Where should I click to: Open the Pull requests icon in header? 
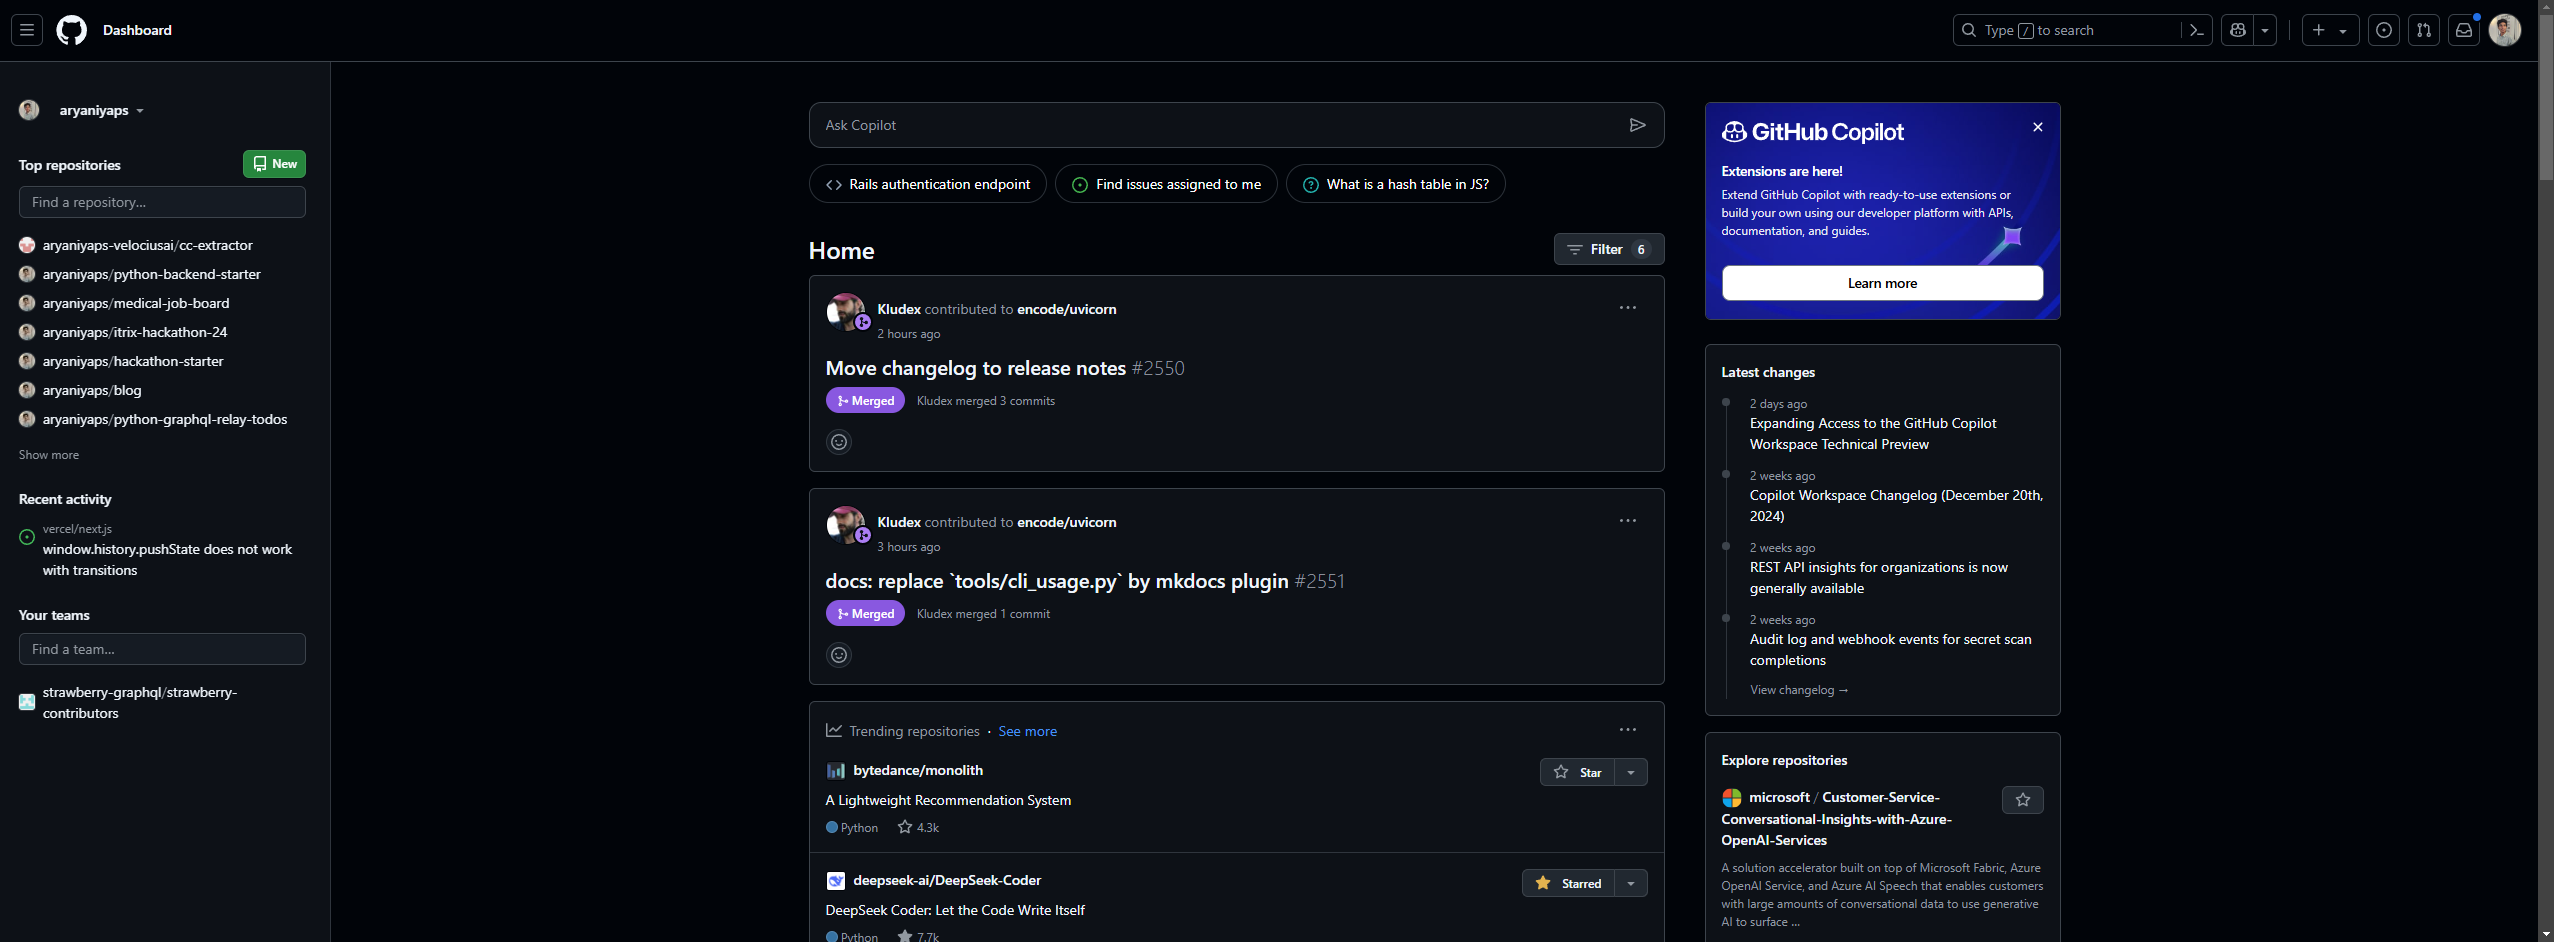click(x=2424, y=30)
